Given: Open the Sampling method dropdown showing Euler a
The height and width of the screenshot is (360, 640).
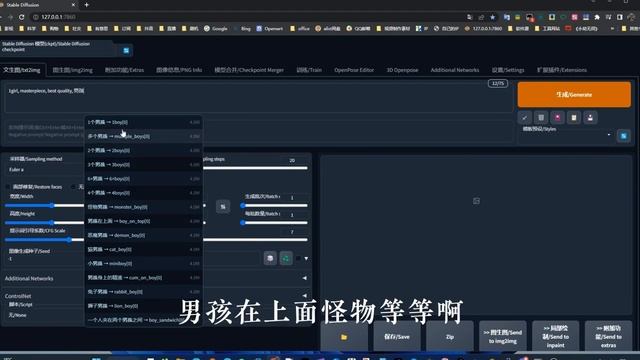Looking at the screenshot, I should pyautogui.click(x=45, y=169).
